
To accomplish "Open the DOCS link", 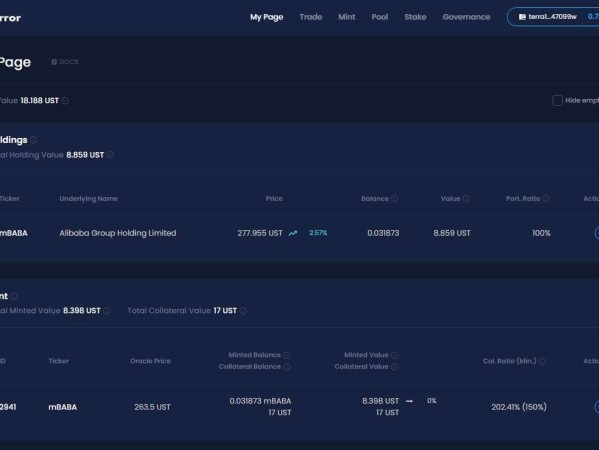I will point(65,62).
